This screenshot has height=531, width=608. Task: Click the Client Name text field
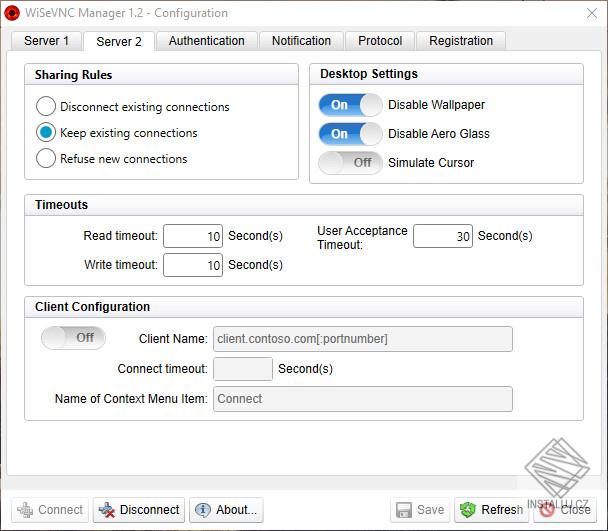(363, 339)
